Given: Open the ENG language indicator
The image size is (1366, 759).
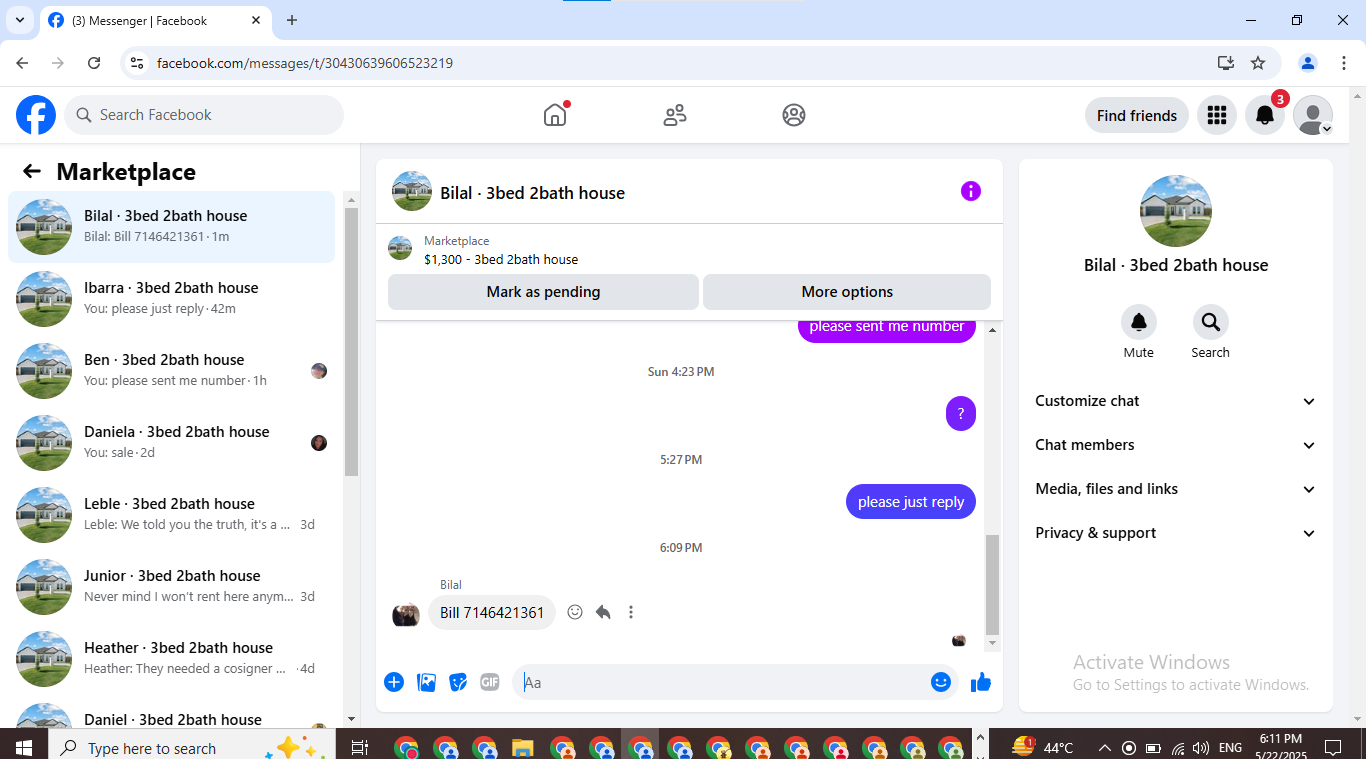Looking at the screenshot, I should pos(1231,748).
